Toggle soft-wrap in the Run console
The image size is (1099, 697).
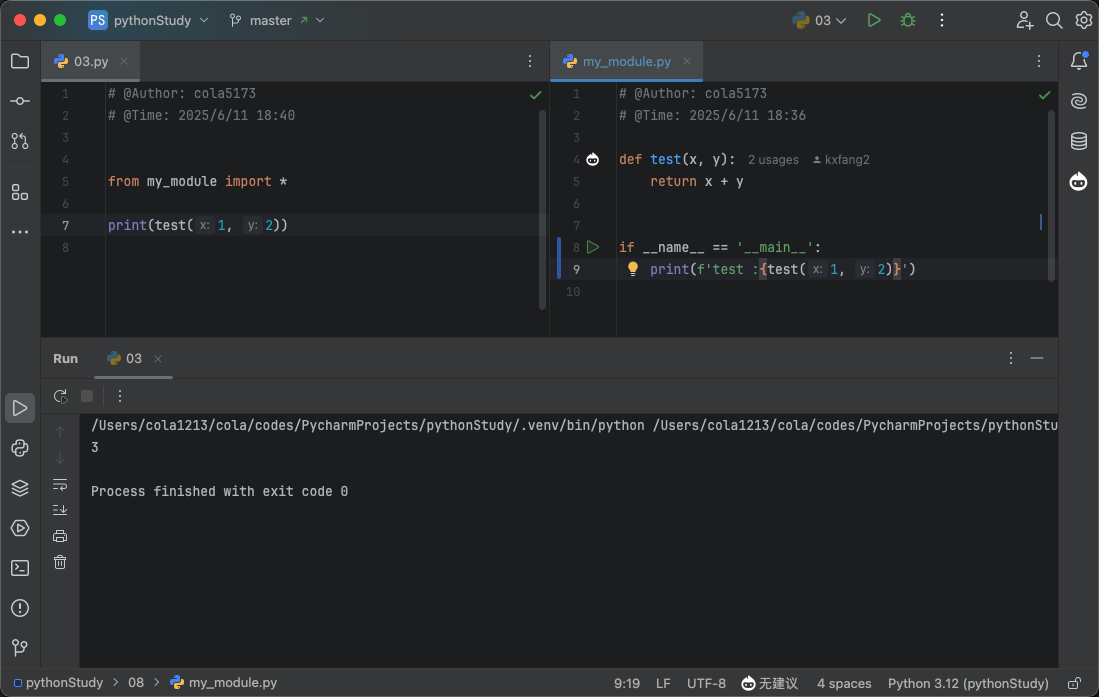click(60, 485)
